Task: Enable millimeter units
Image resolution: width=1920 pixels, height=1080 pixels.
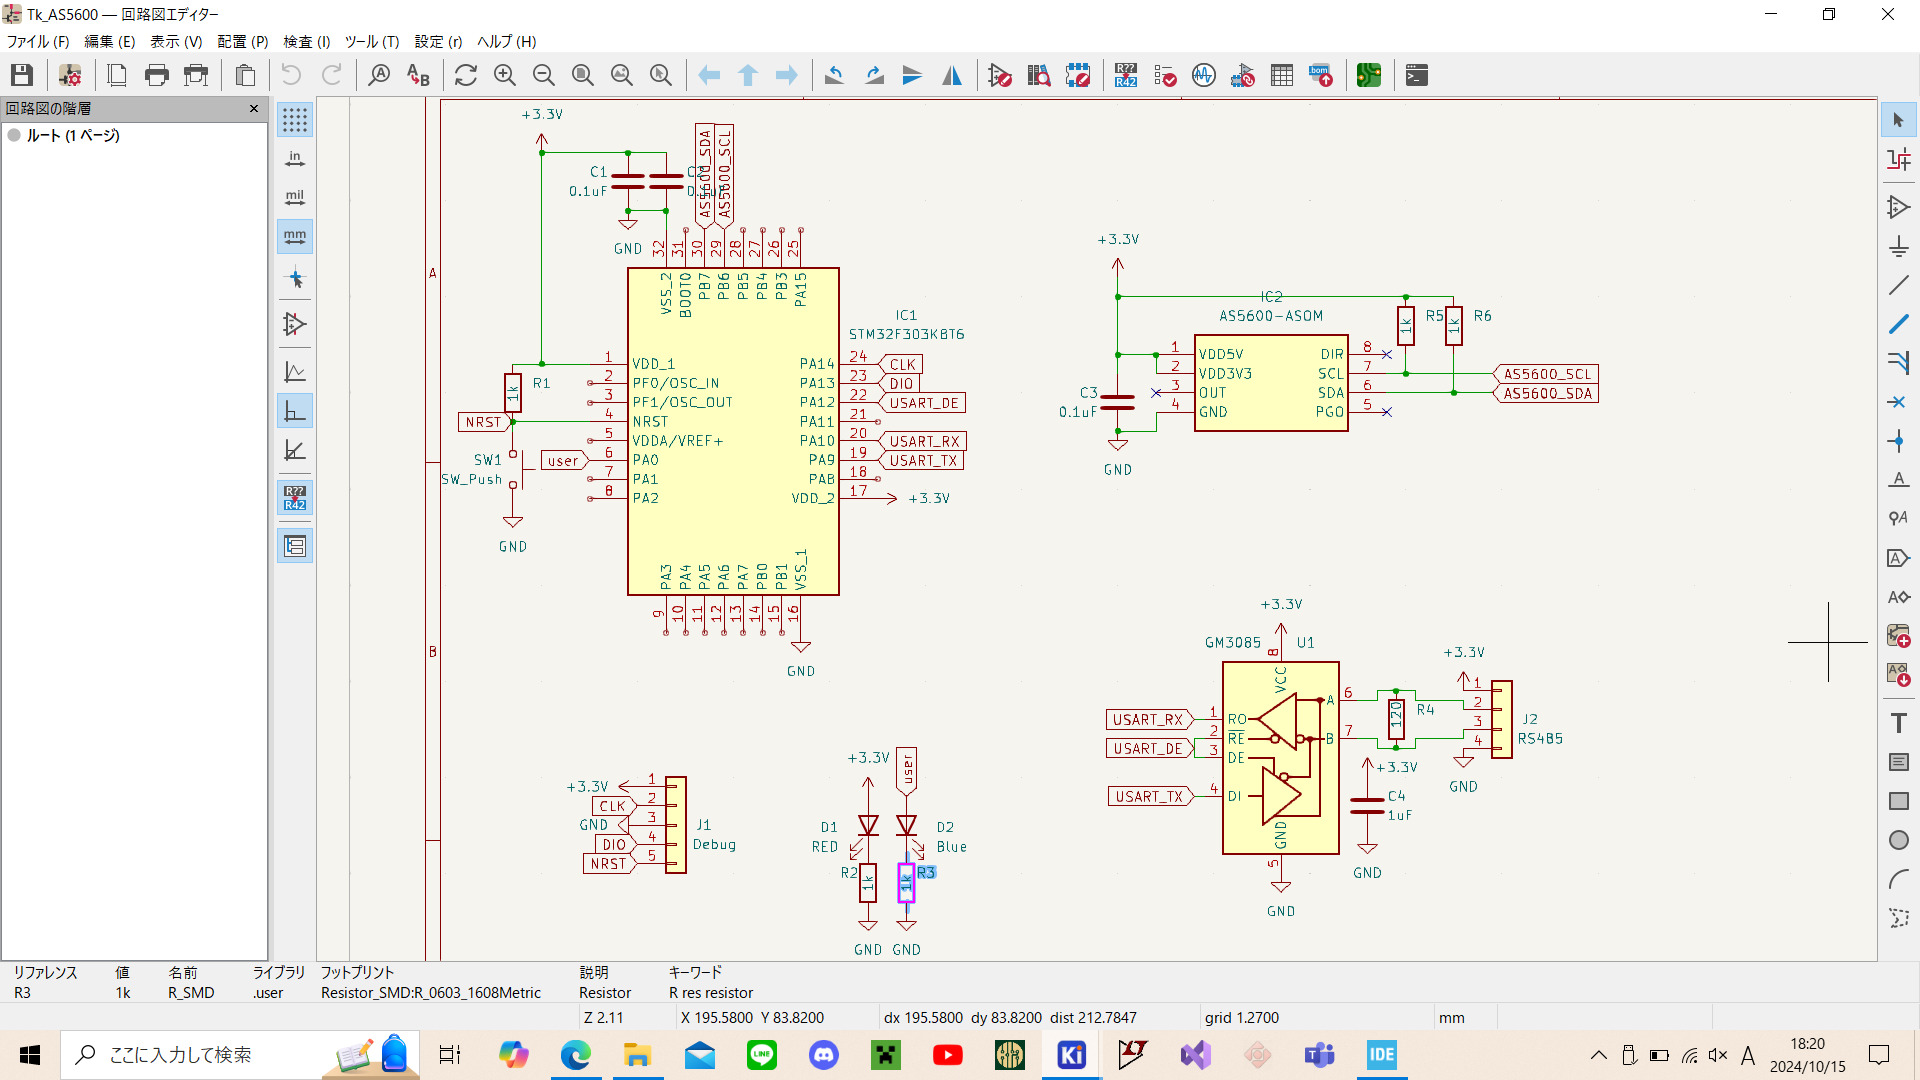Action: coord(295,237)
